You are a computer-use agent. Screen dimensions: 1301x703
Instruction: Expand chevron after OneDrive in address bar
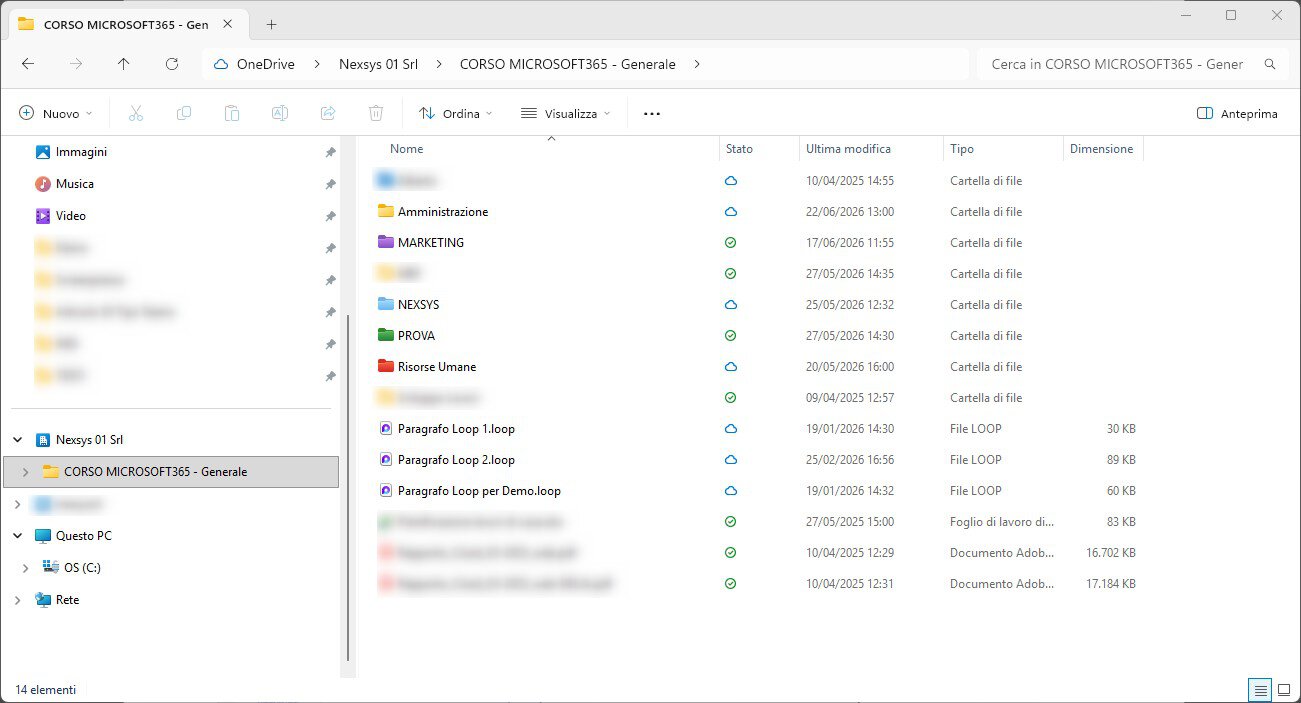click(317, 64)
